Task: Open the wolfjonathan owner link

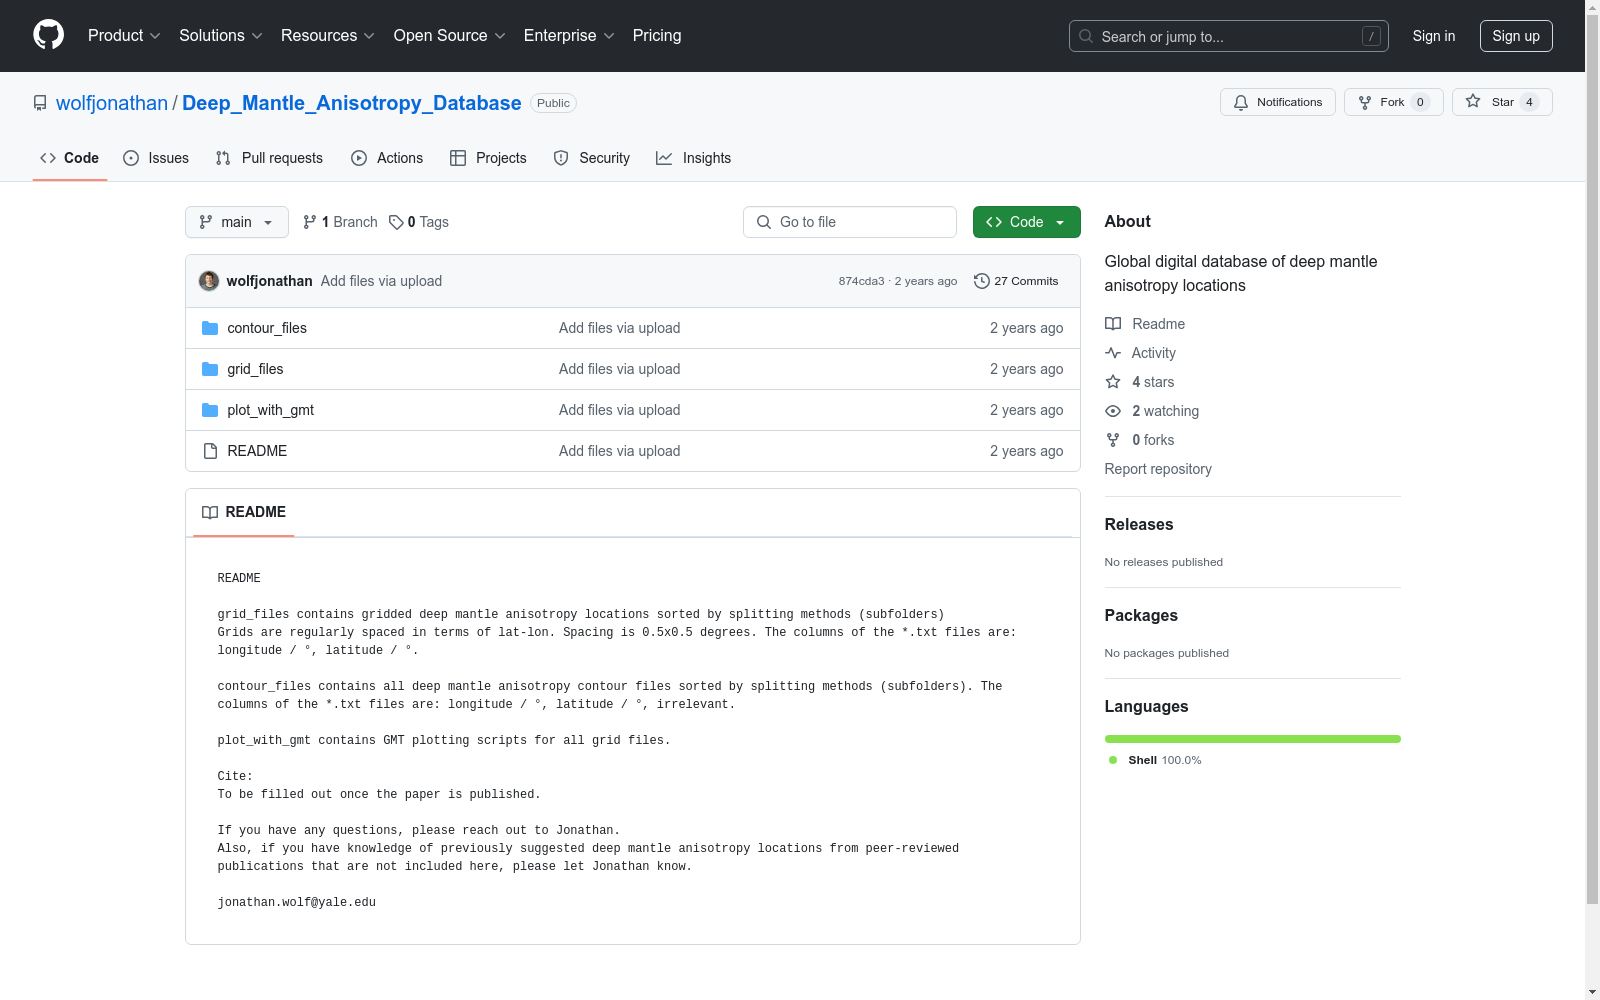Action: click(x=112, y=103)
